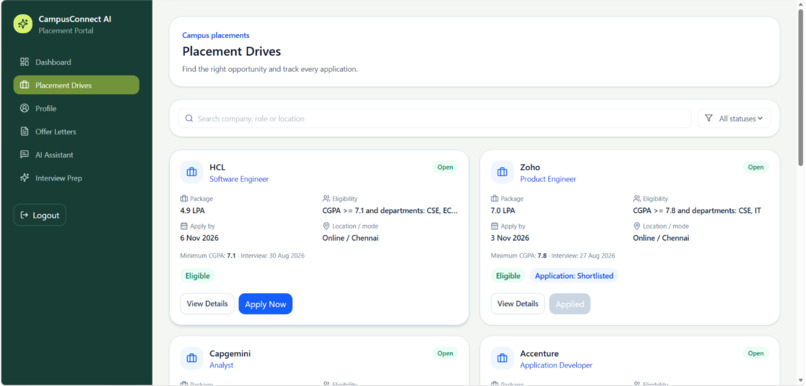806x386 pixels.
Task: Click the Analyst role under Capgemini
Action: pos(221,365)
